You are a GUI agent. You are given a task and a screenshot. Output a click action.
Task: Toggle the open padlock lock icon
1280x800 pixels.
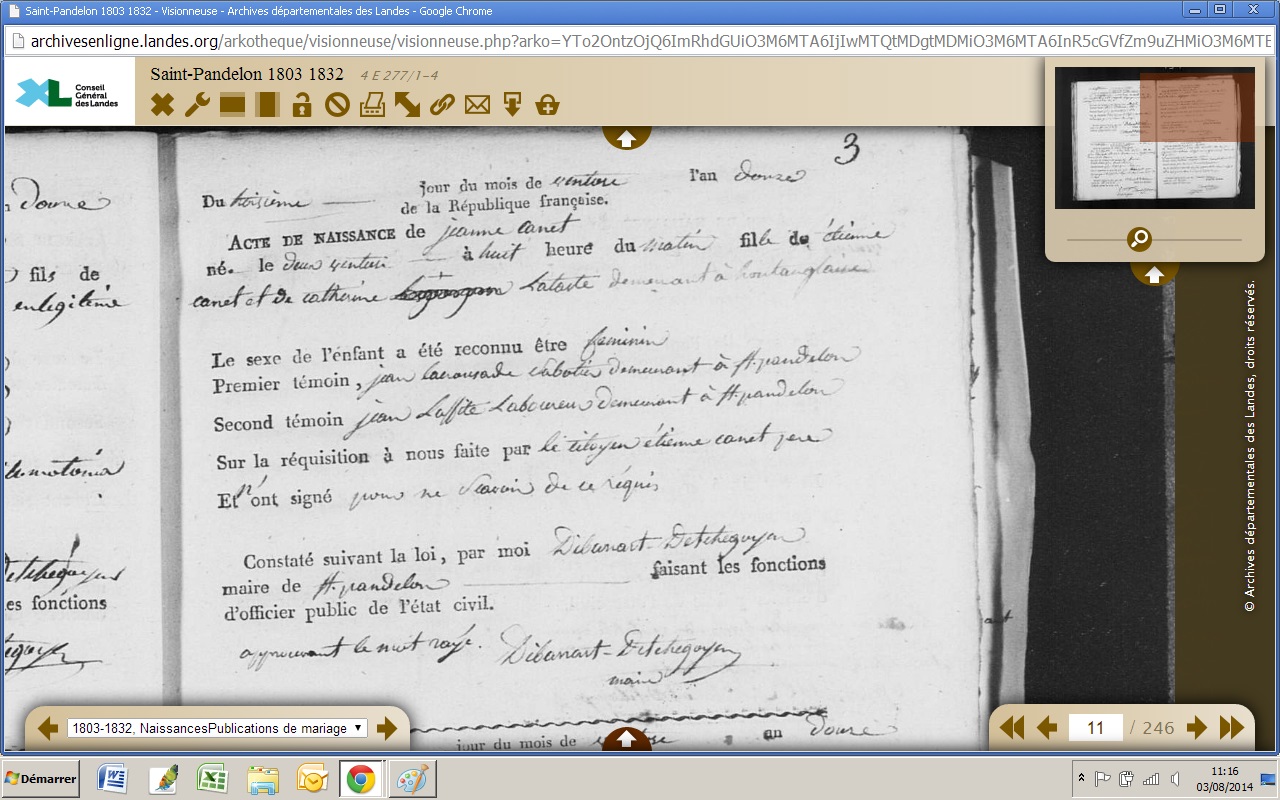pos(302,104)
